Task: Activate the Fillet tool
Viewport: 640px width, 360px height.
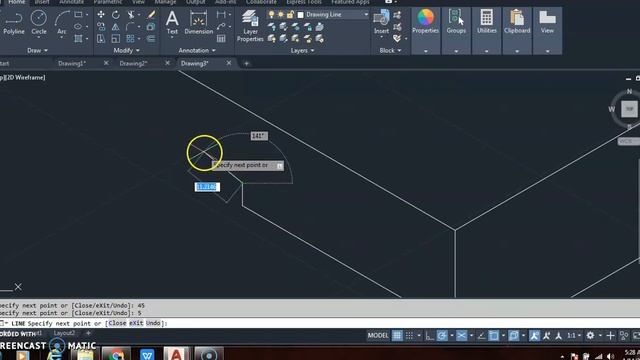Action: [130, 27]
